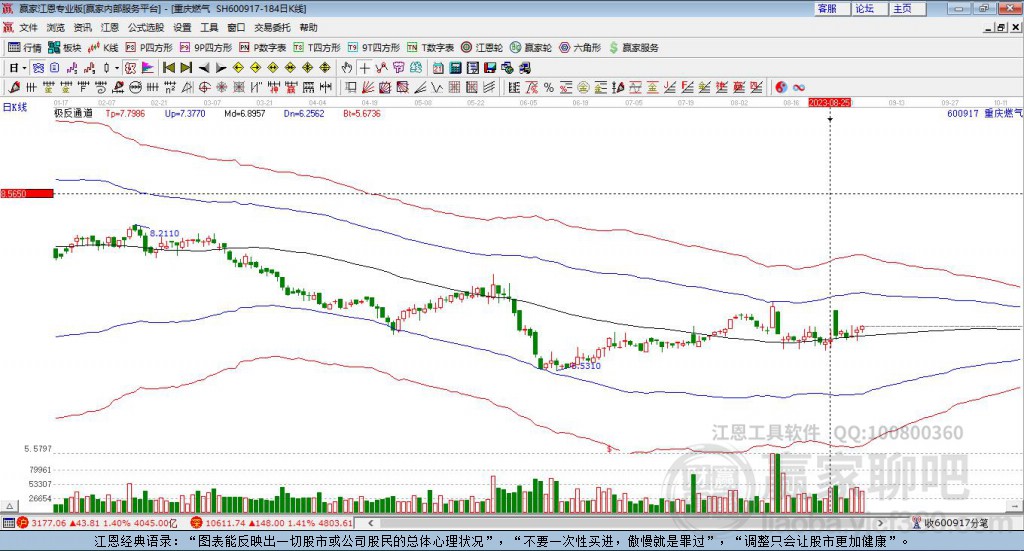Select the zigzag wave line tool

pos(436,87)
